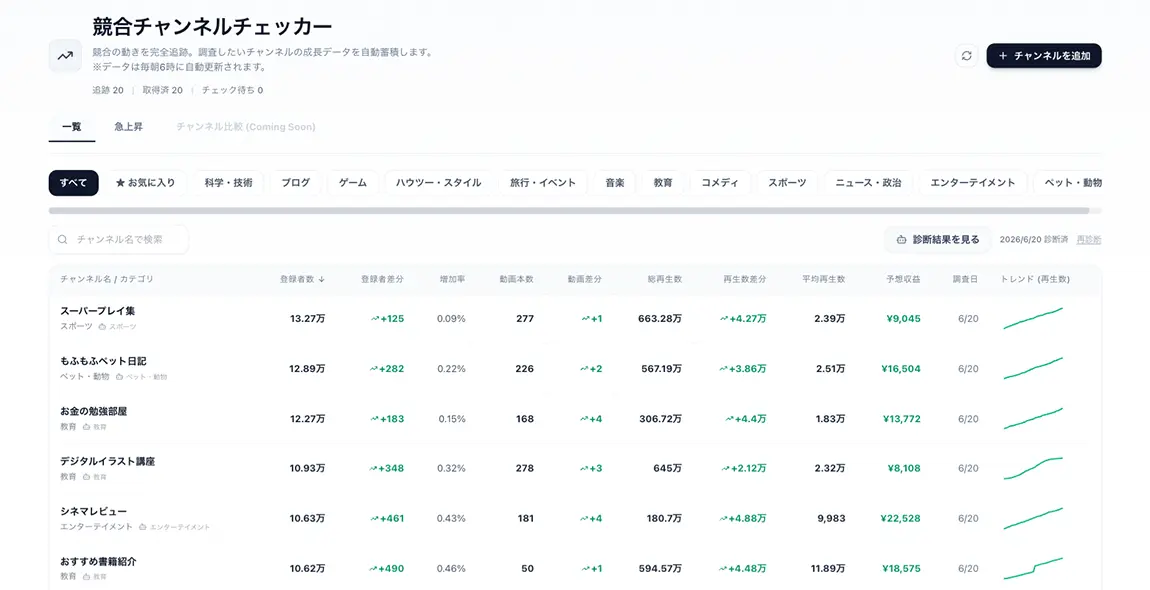Click the 再診断 link
1150x590 pixels.
coord(1088,240)
